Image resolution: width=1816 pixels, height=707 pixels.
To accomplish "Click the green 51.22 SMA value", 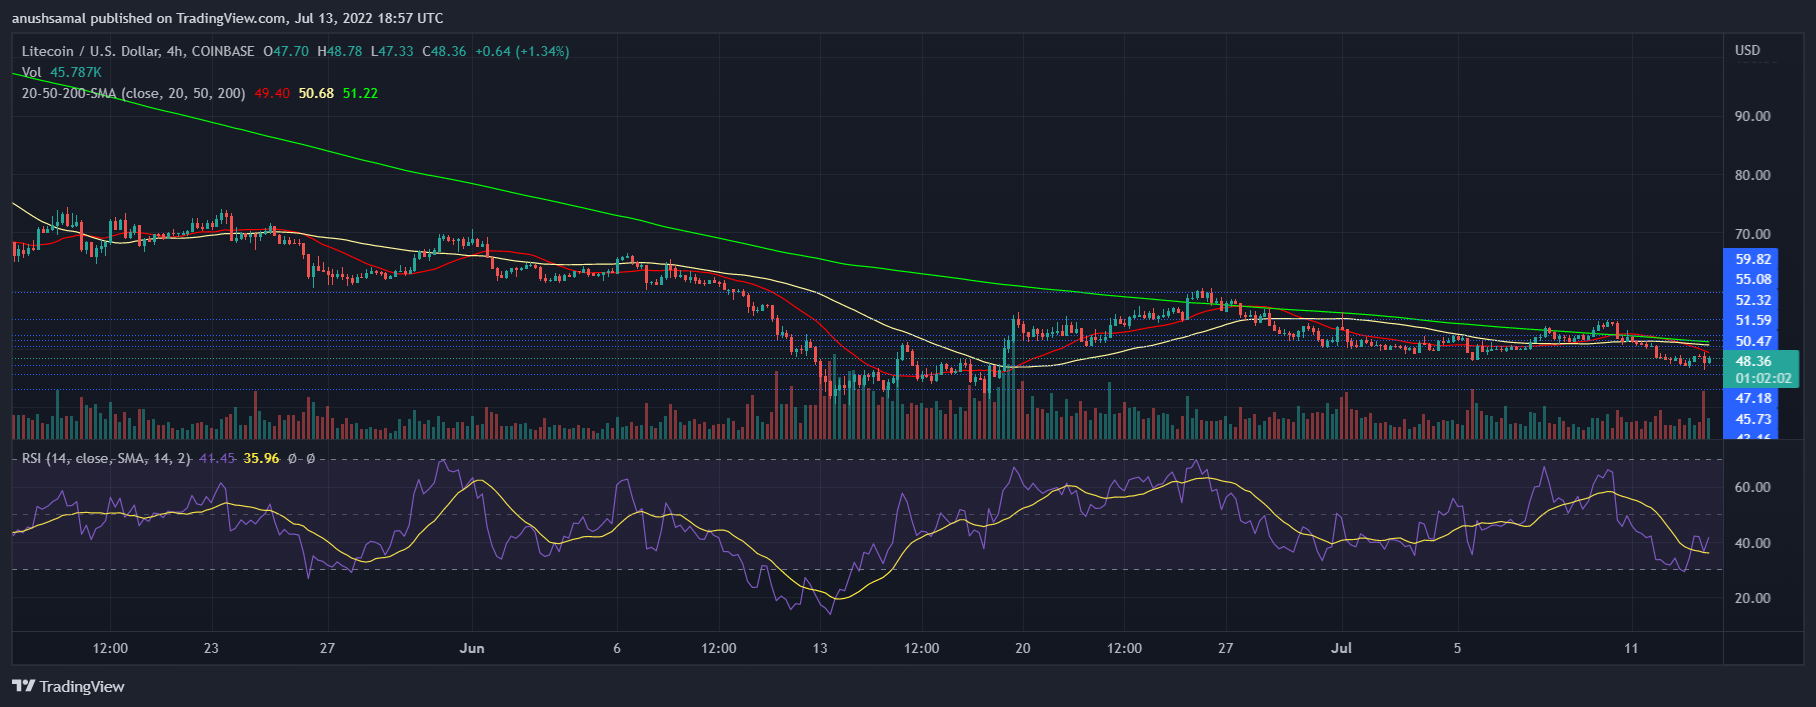I will (x=360, y=93).
